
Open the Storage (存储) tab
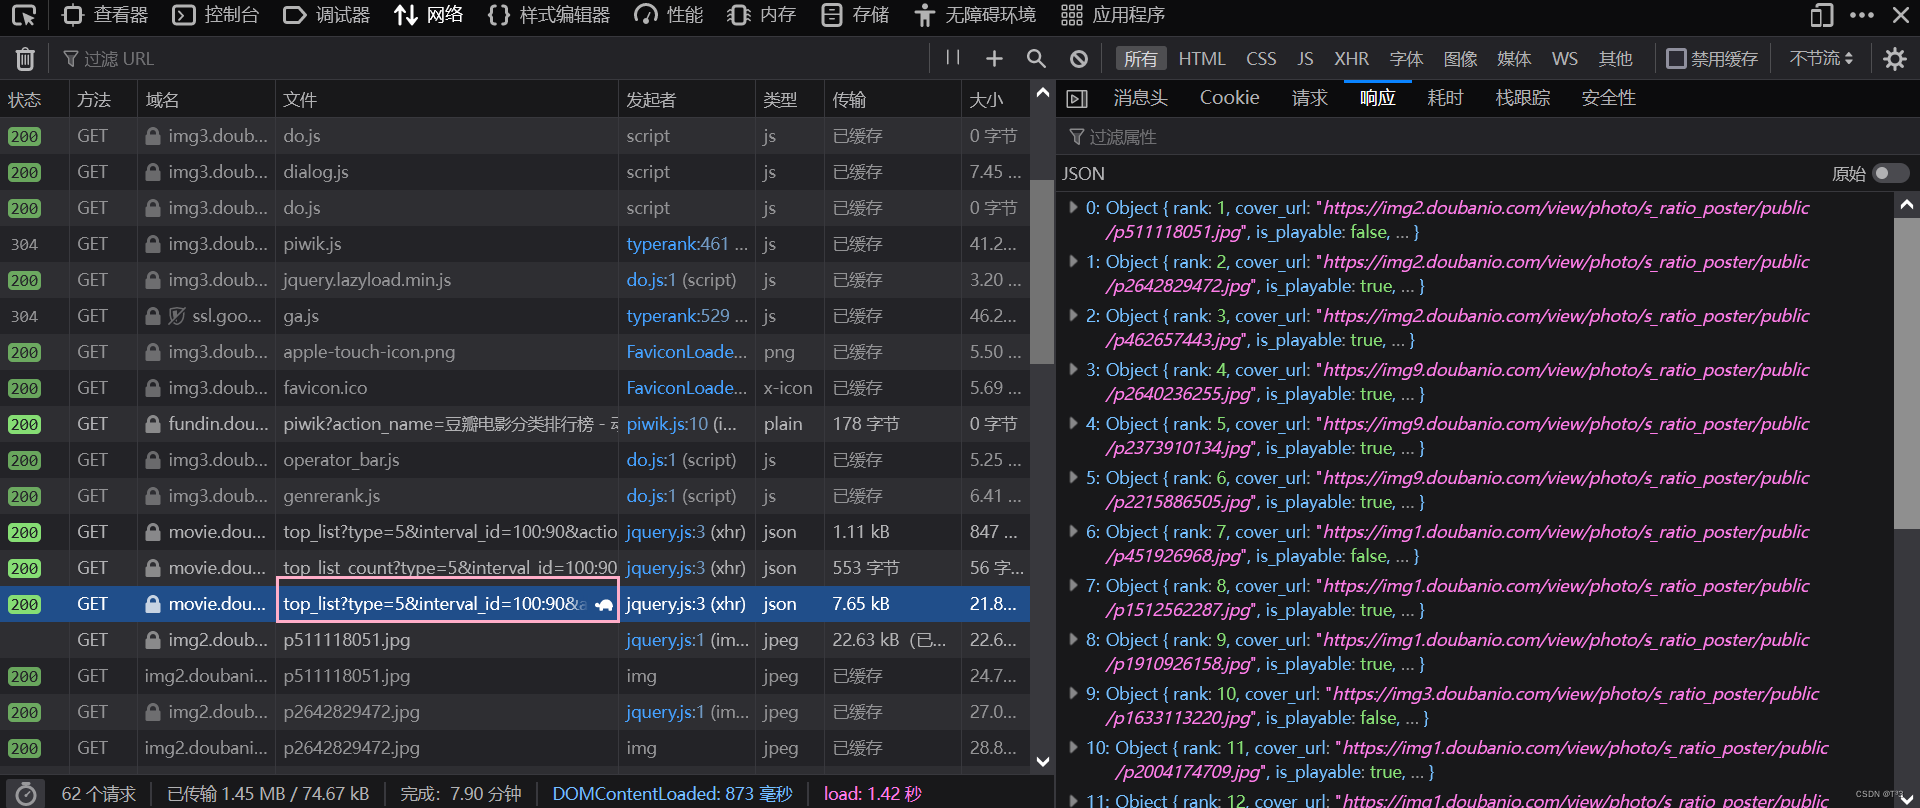[855, 15]
